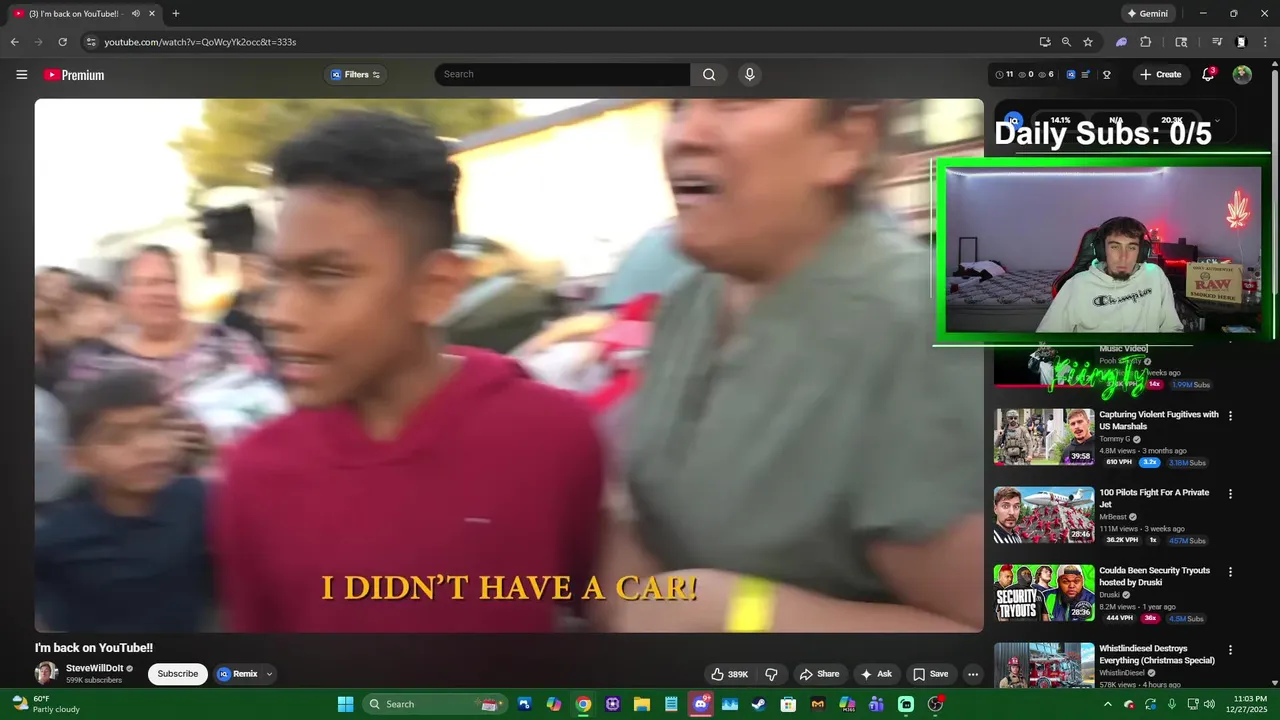The image size is (1280, 720).
Task: Dislike the video
Action: click(771, 674)
